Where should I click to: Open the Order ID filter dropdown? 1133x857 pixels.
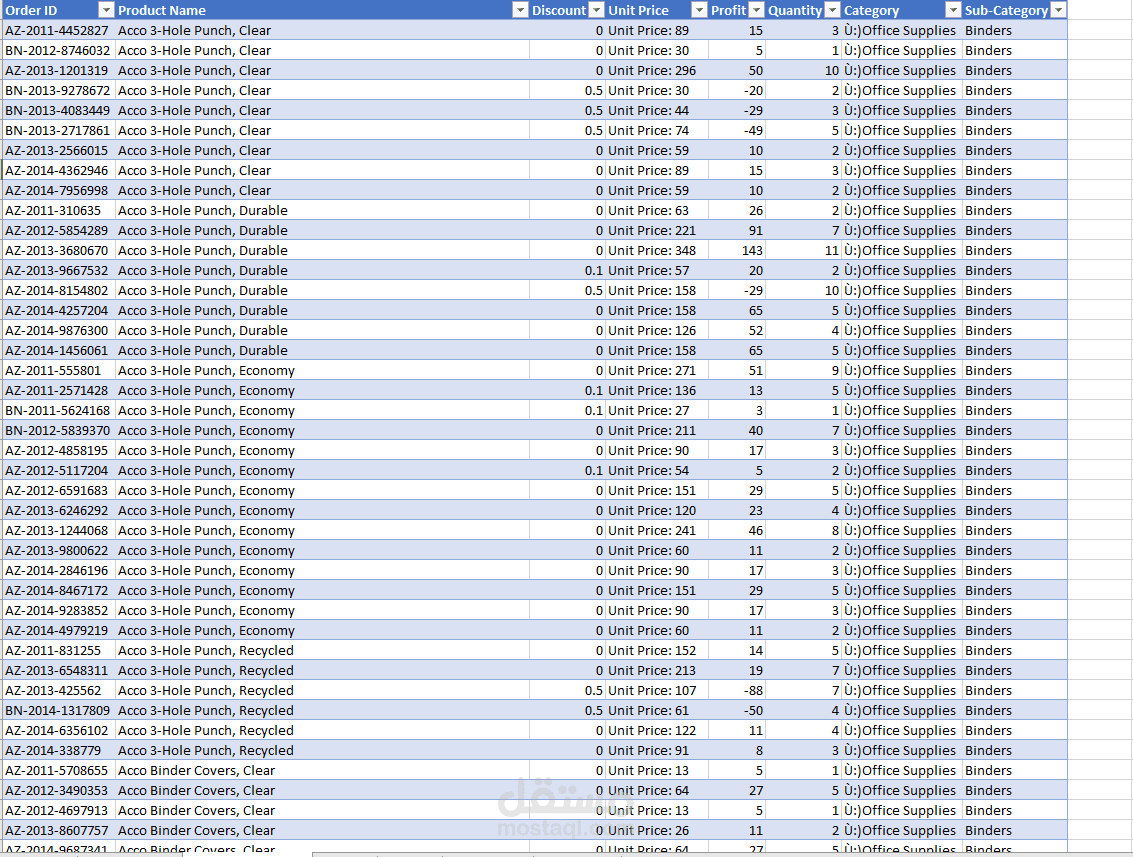105,10
